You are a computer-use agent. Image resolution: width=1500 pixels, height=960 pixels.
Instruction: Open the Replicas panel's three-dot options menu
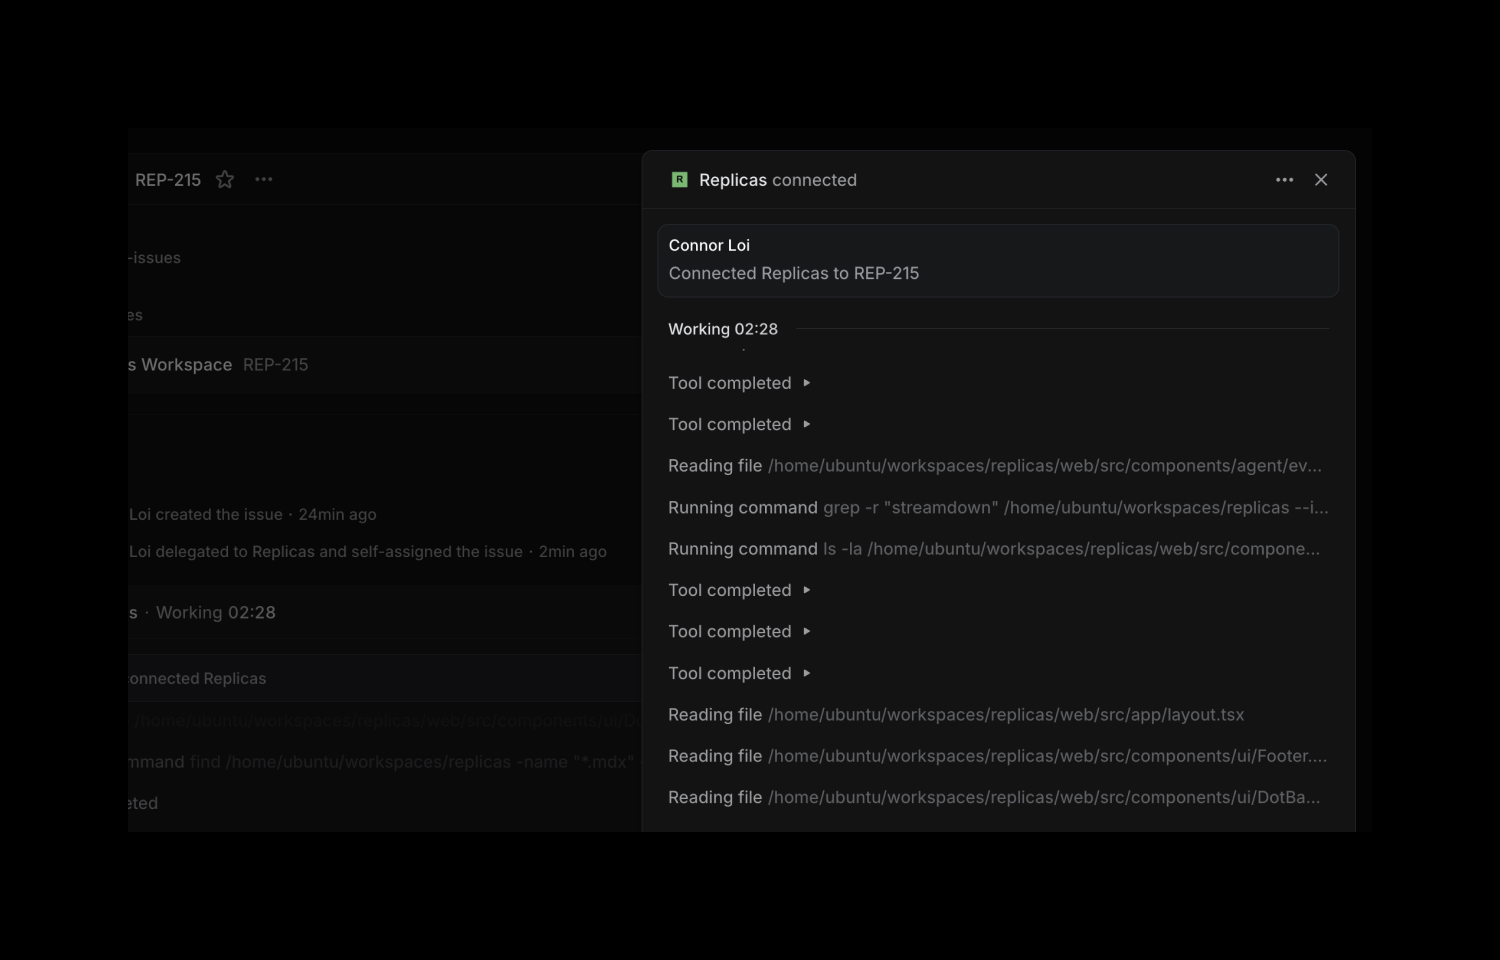(1284, 179)
